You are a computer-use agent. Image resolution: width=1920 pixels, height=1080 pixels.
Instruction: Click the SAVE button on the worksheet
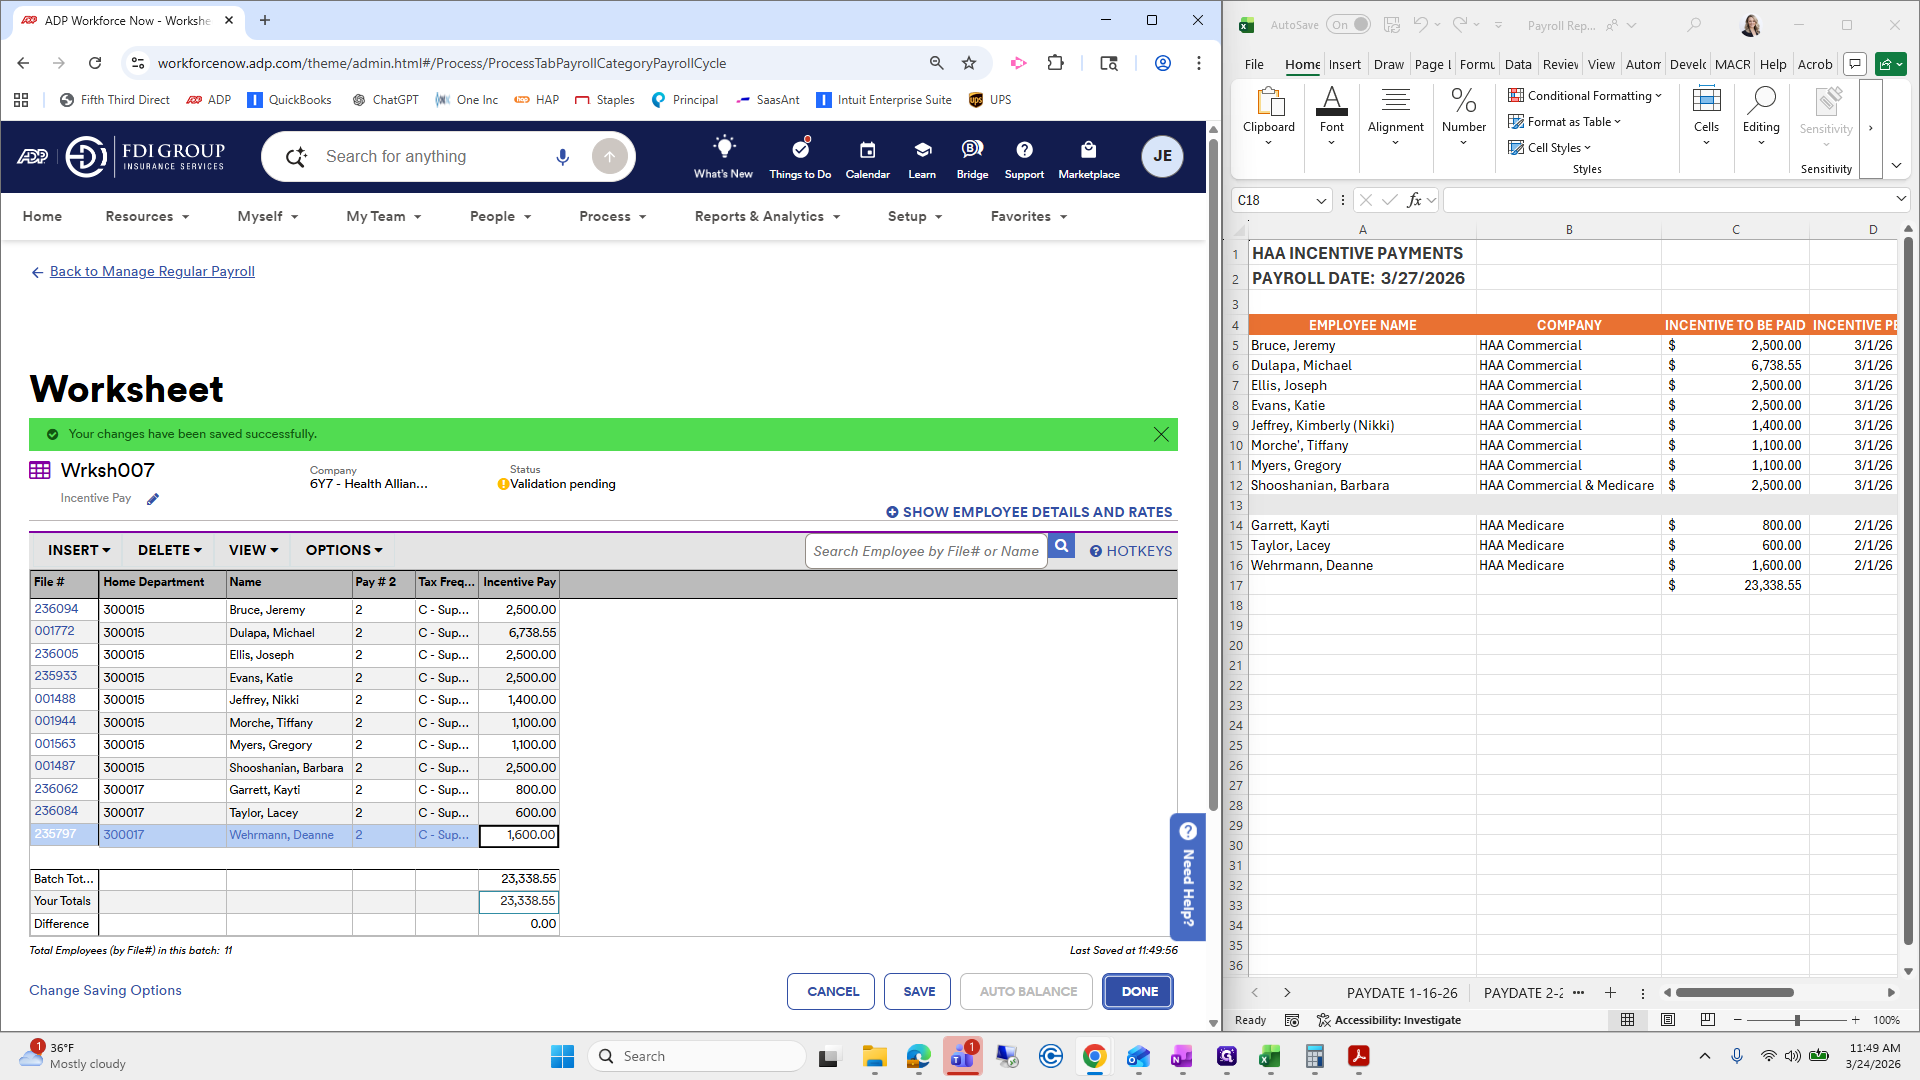[916, 991]
